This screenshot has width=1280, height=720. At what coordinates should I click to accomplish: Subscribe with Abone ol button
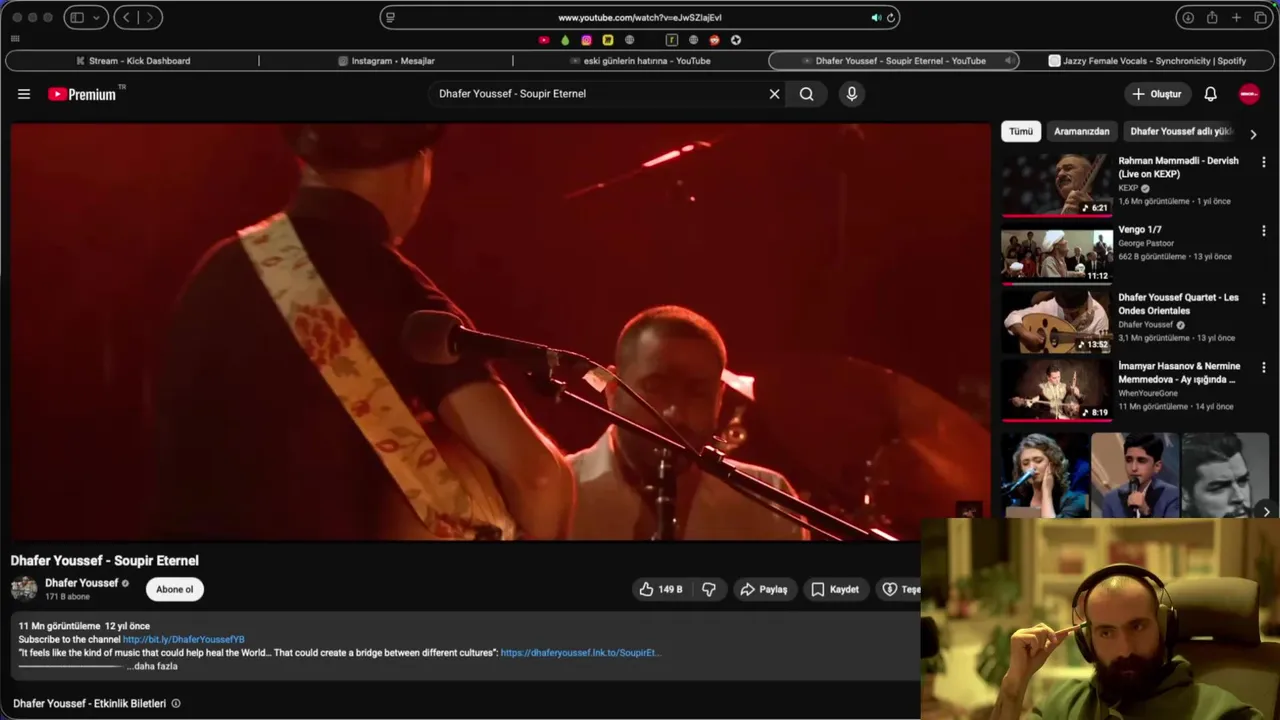[x=174, y=589]
